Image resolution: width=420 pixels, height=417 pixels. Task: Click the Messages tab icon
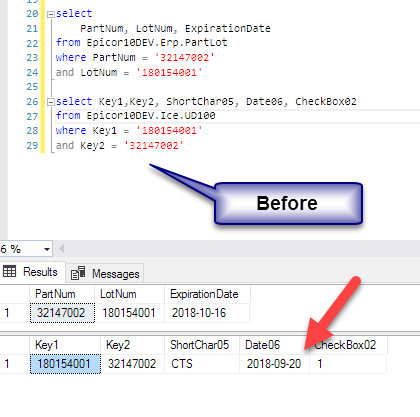(78, 273)
